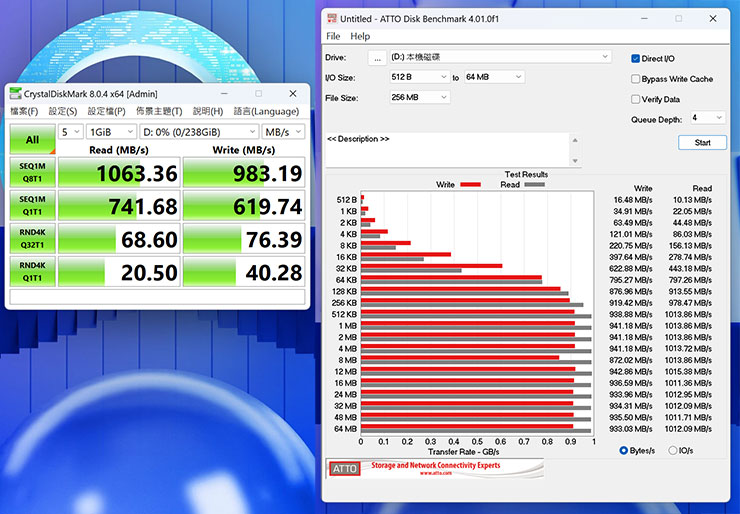Click the gray Read legend swatch

[534, 185]
